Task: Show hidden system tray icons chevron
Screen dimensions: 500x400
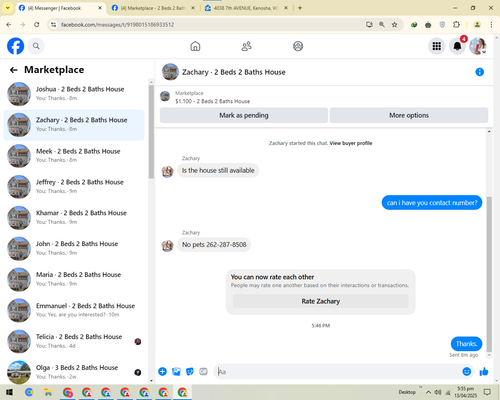Action: coord(428,392)
